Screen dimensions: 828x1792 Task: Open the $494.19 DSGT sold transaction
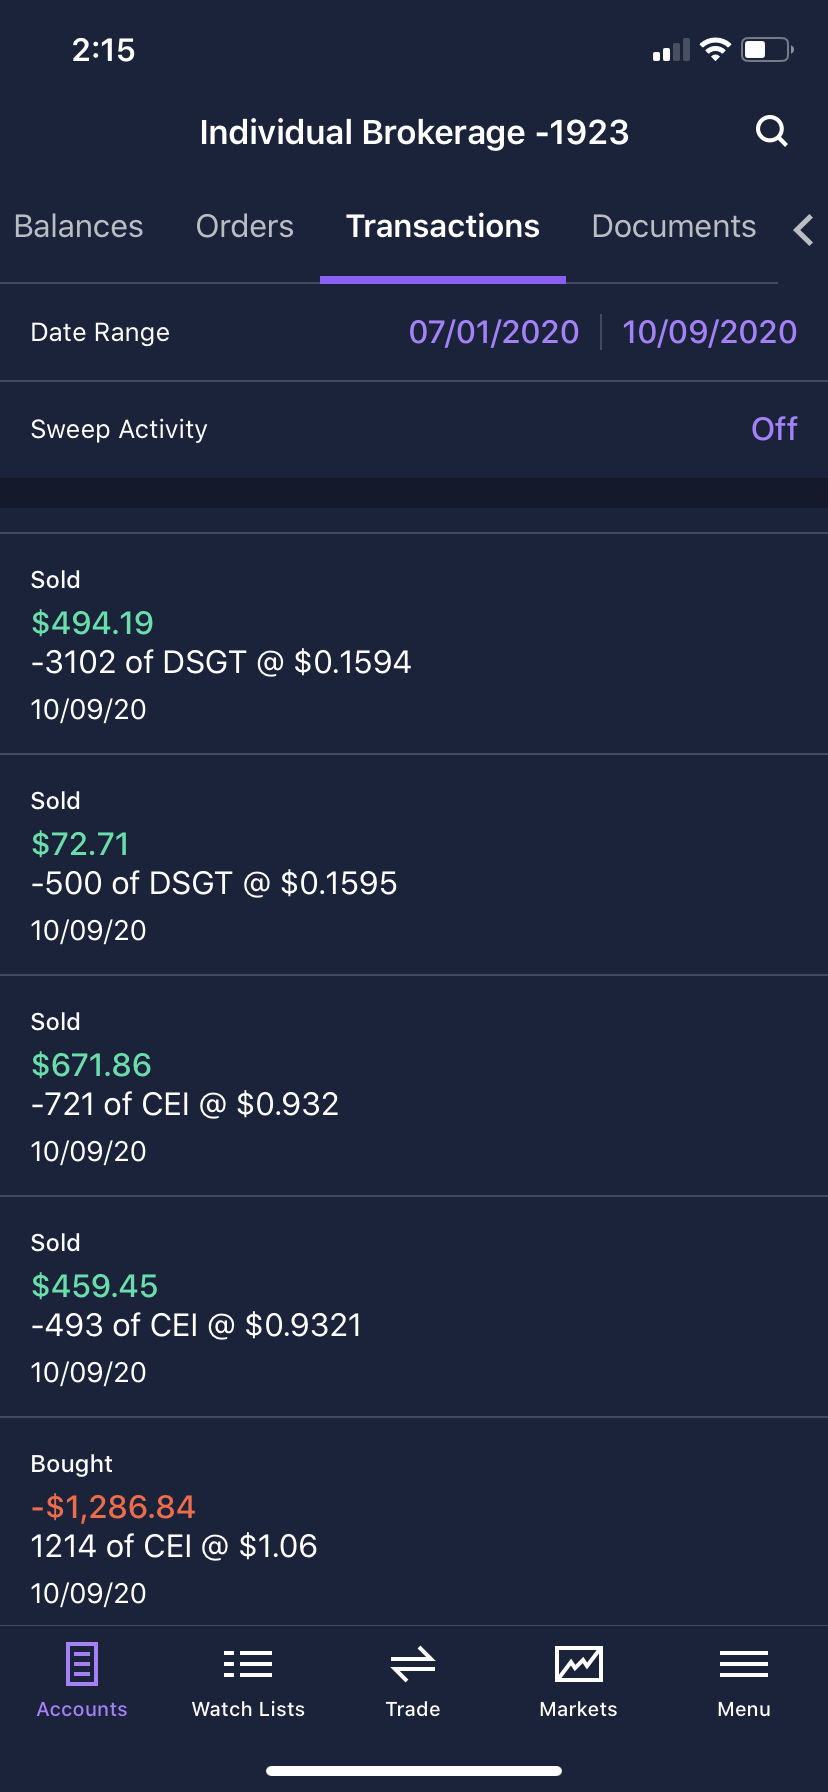(414, 644)
